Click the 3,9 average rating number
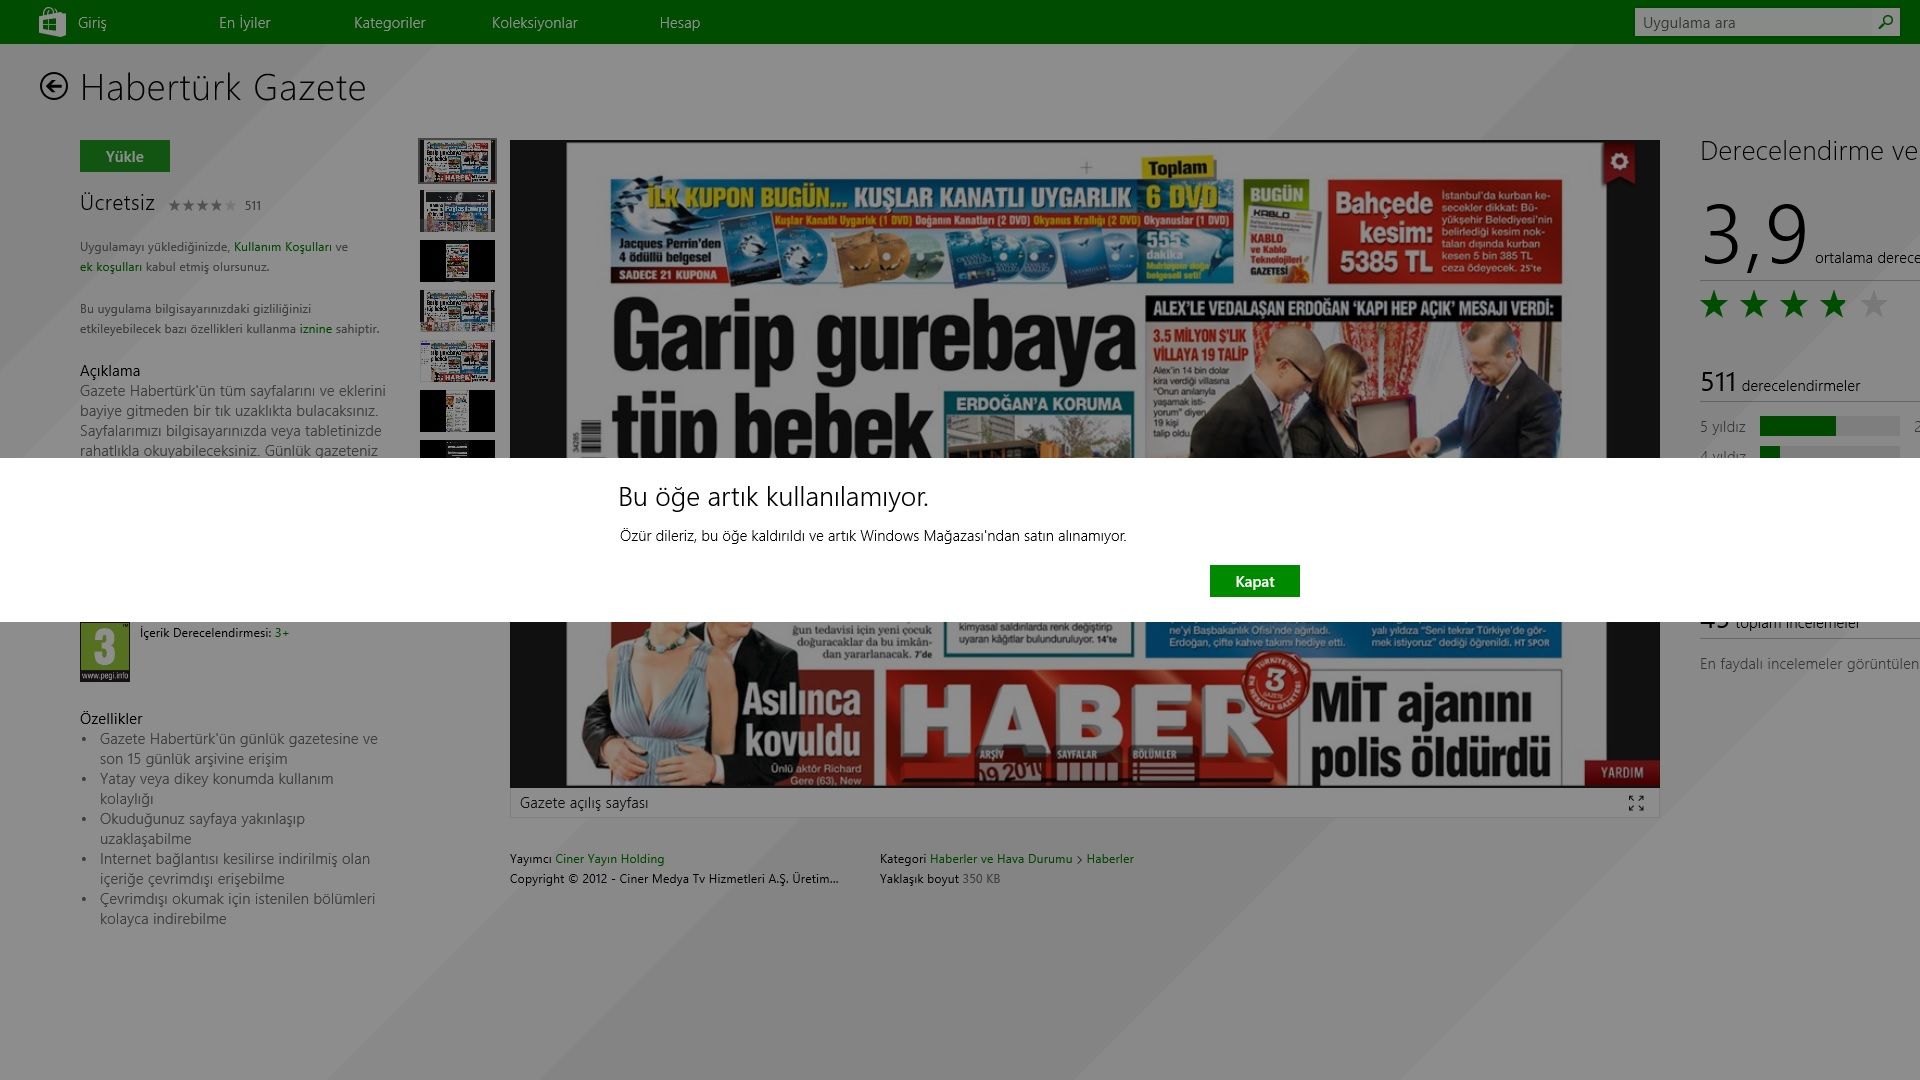 pos(1754,235)
